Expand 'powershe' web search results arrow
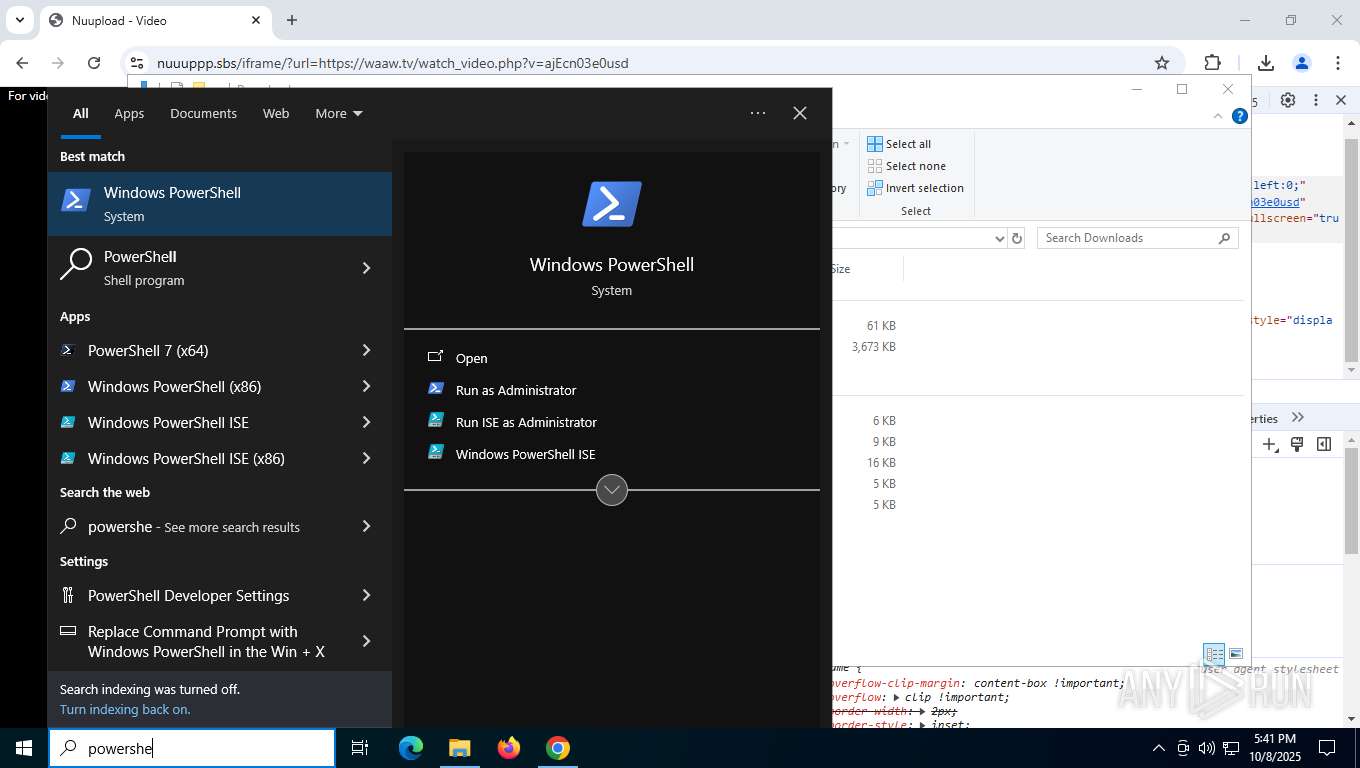 click(x=367, y=526)
